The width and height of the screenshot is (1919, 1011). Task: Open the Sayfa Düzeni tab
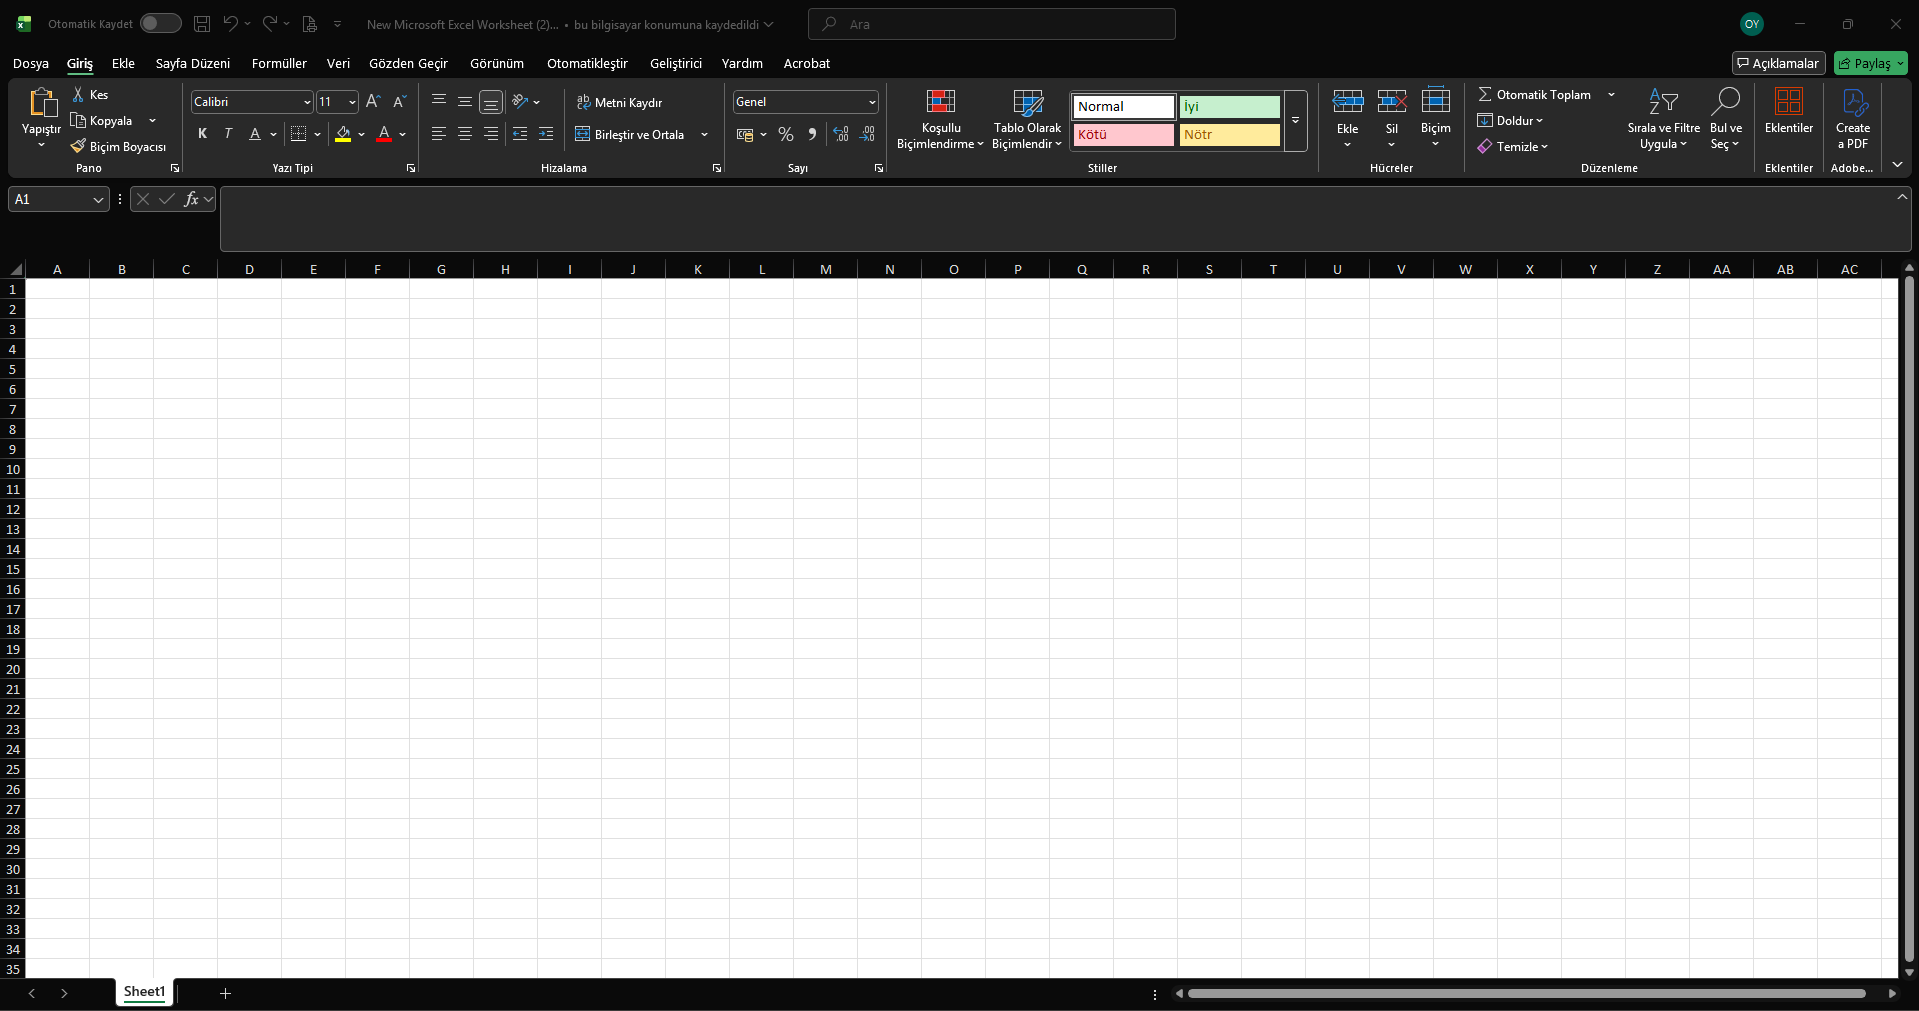pyautogui.click(x=193, y=63)
